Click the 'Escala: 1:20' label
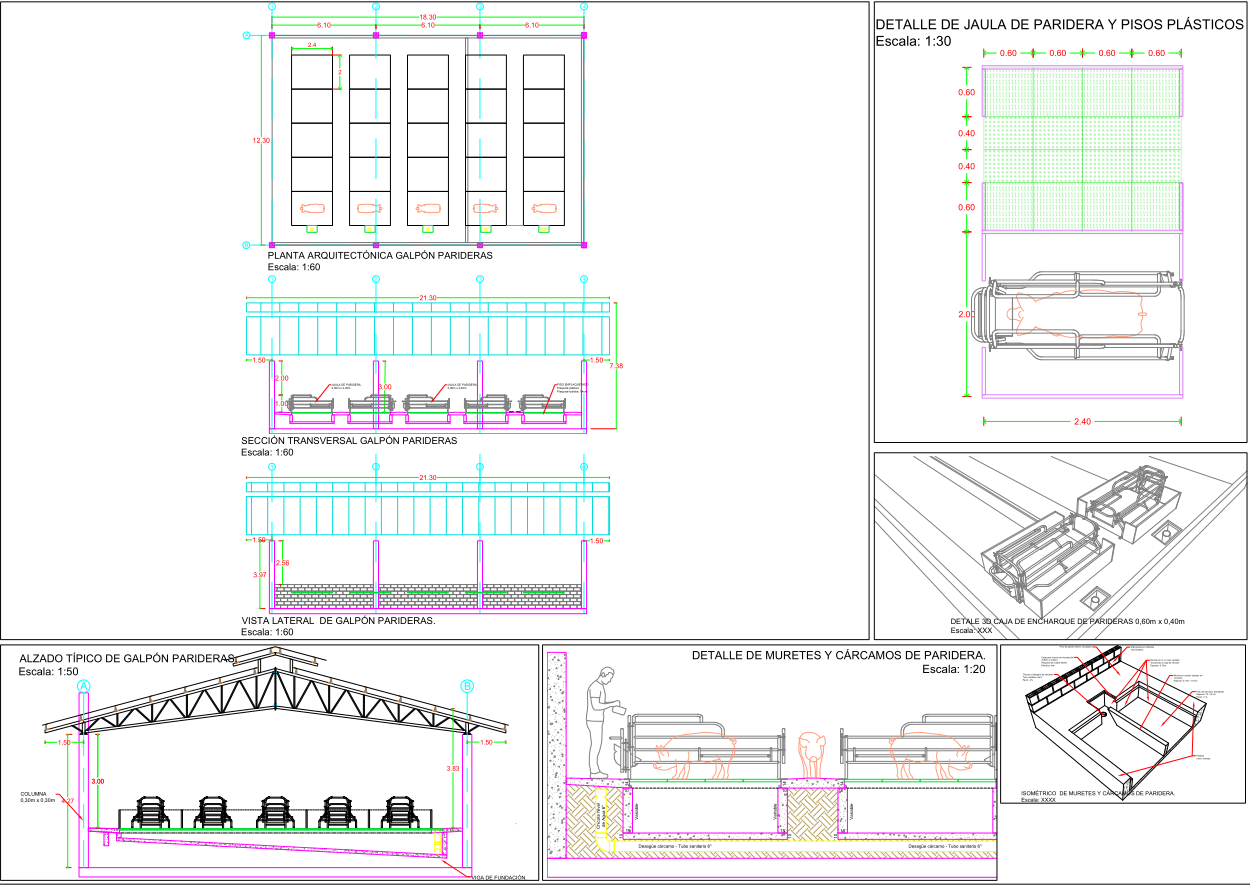Screen dimensions: 1250x886 [954, 669]
